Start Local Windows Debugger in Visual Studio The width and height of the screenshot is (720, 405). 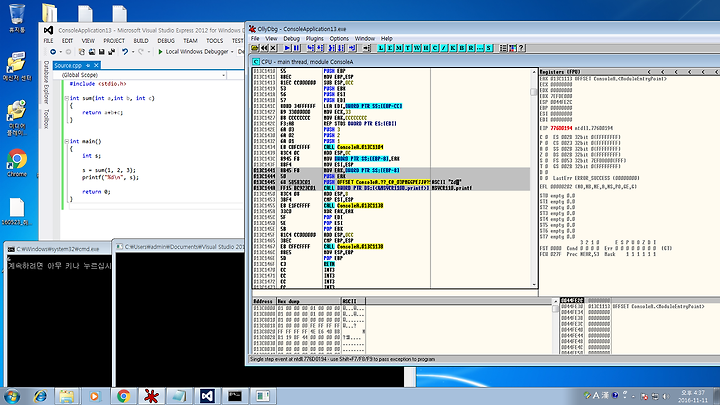click(193, 51)
